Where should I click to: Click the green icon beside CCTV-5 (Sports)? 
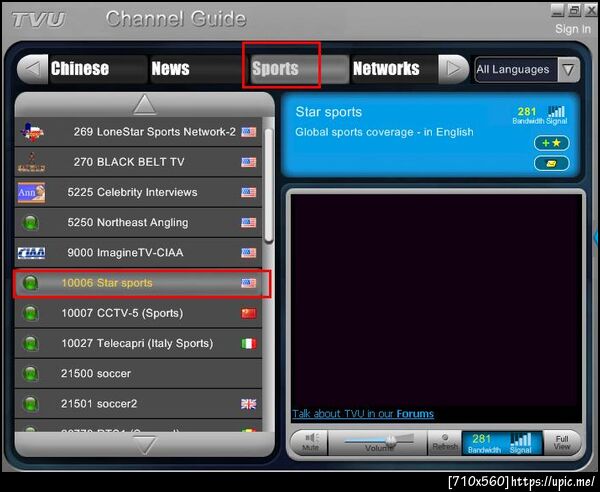click(31, 313)
